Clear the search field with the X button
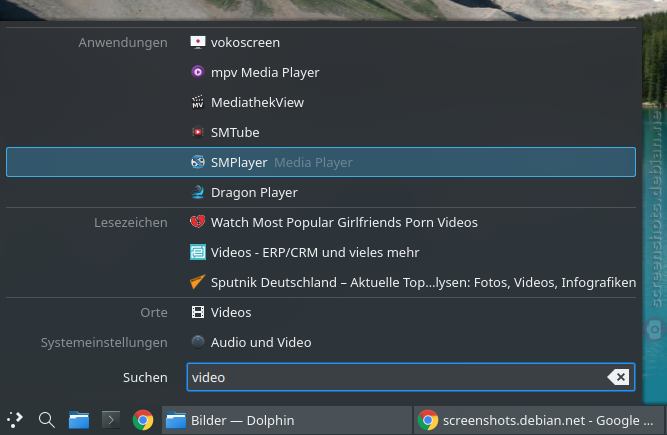The height and width of the screenshot is (435, 667). tap(619, 377)
